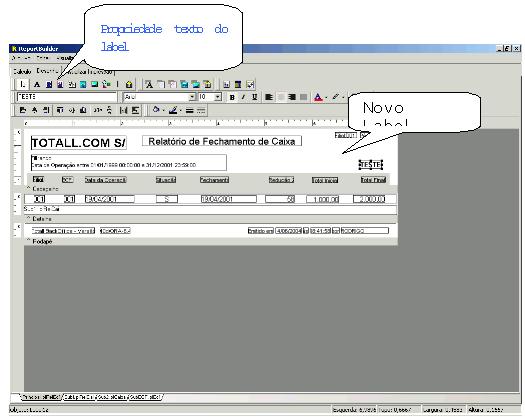The image size is (525, 419).
Task: Align selected objects to top edges
Action: click(60, 110)
